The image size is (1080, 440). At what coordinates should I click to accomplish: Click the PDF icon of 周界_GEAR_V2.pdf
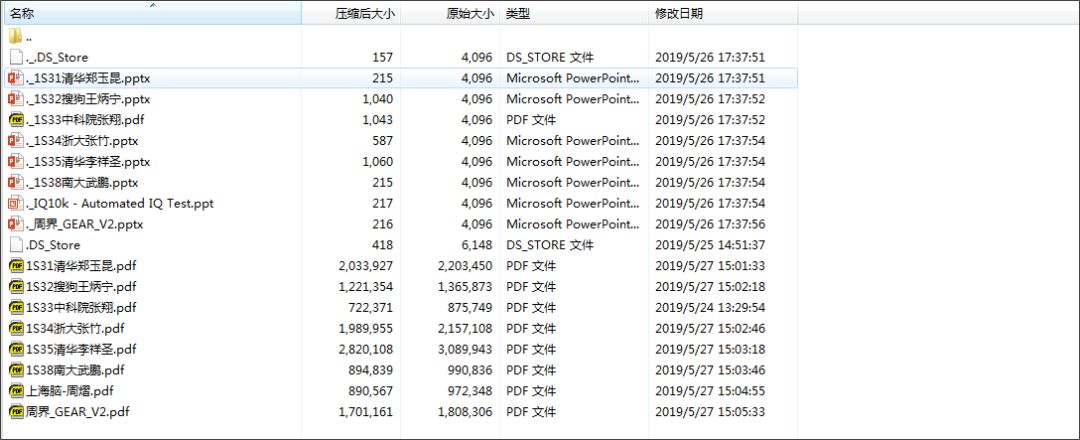(16, 412)
